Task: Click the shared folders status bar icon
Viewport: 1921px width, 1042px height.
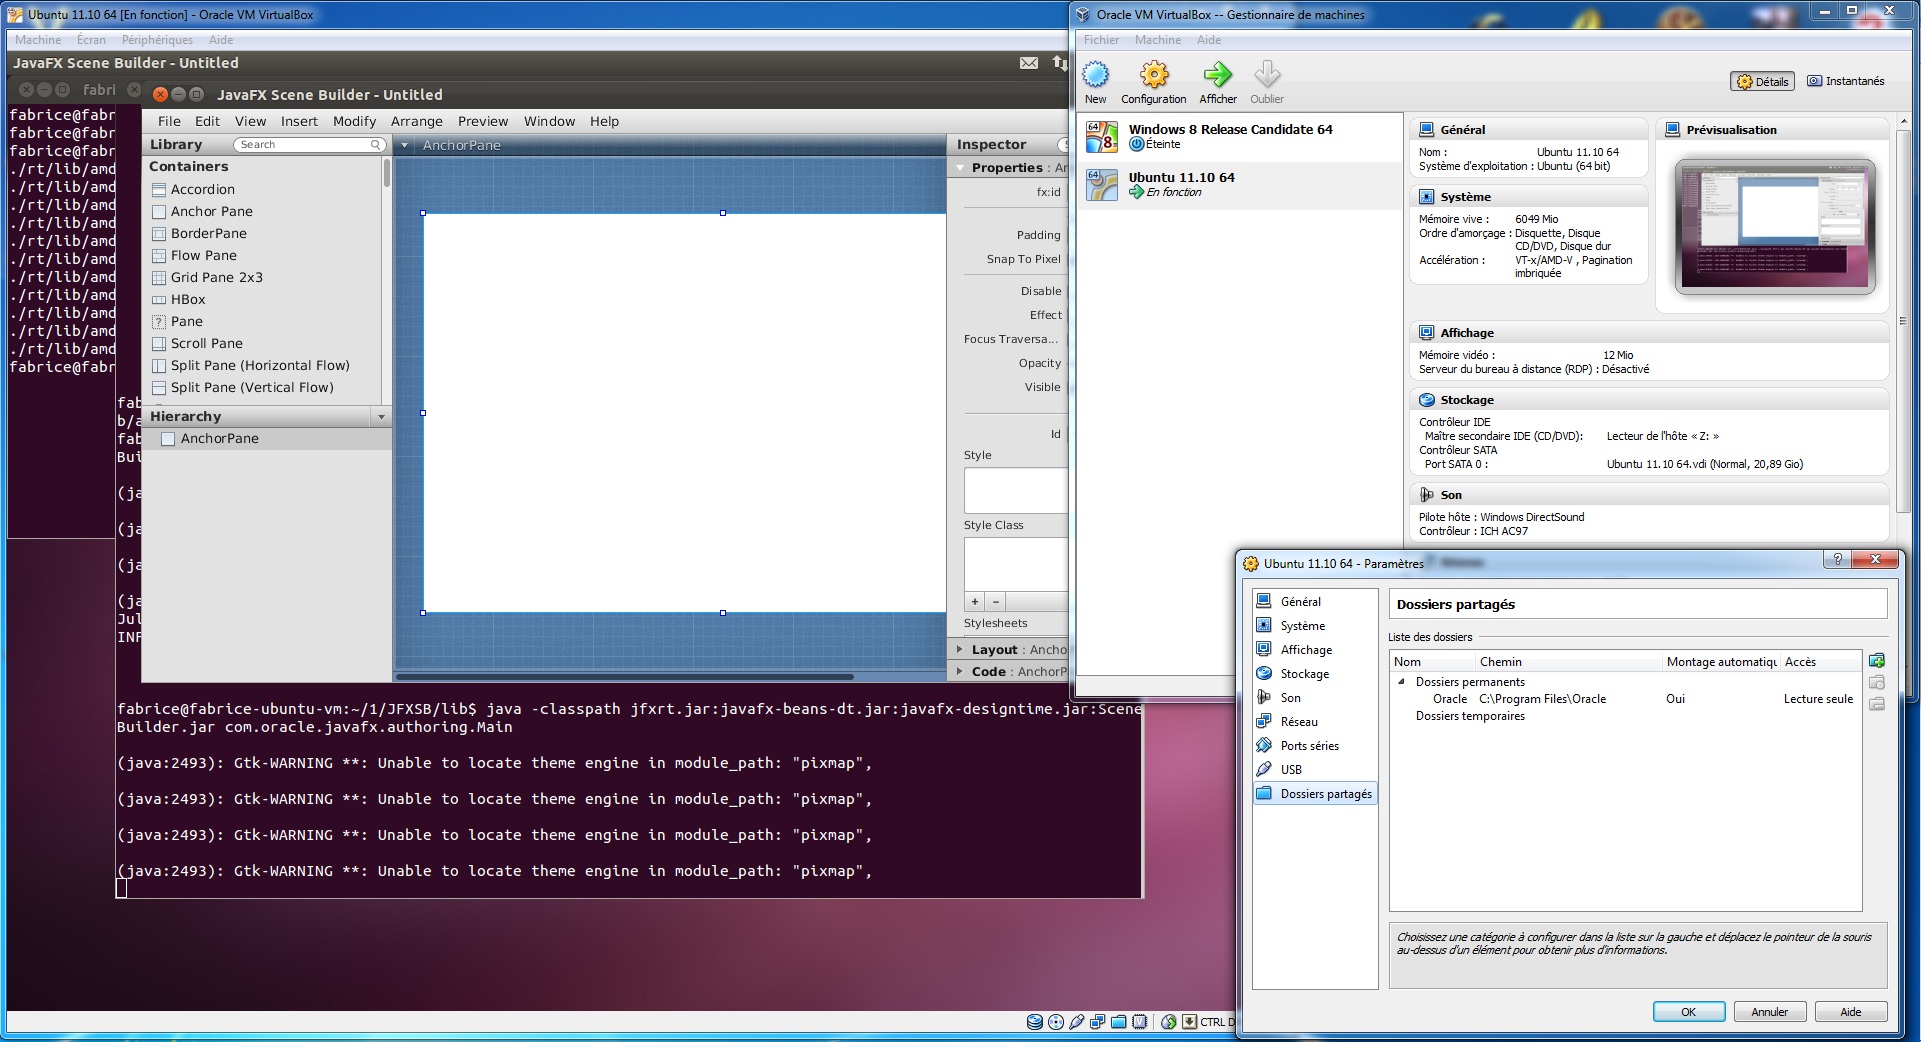Action: pyautogui.click(x=1119, y=1022)
